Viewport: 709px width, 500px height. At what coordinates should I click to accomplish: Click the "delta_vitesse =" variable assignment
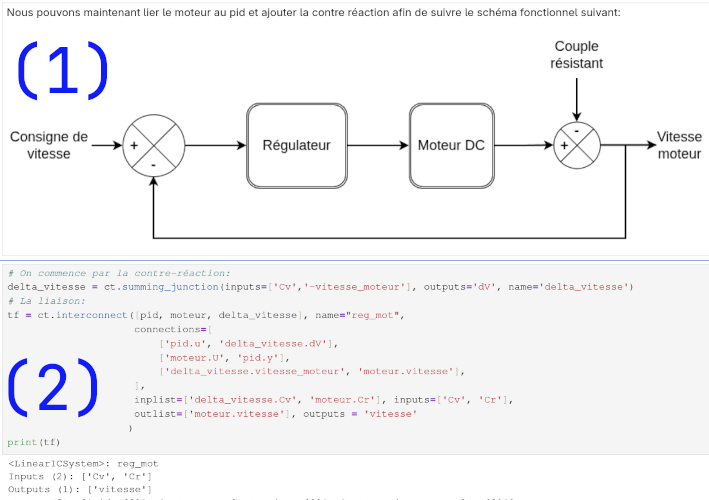pos(52,287)
